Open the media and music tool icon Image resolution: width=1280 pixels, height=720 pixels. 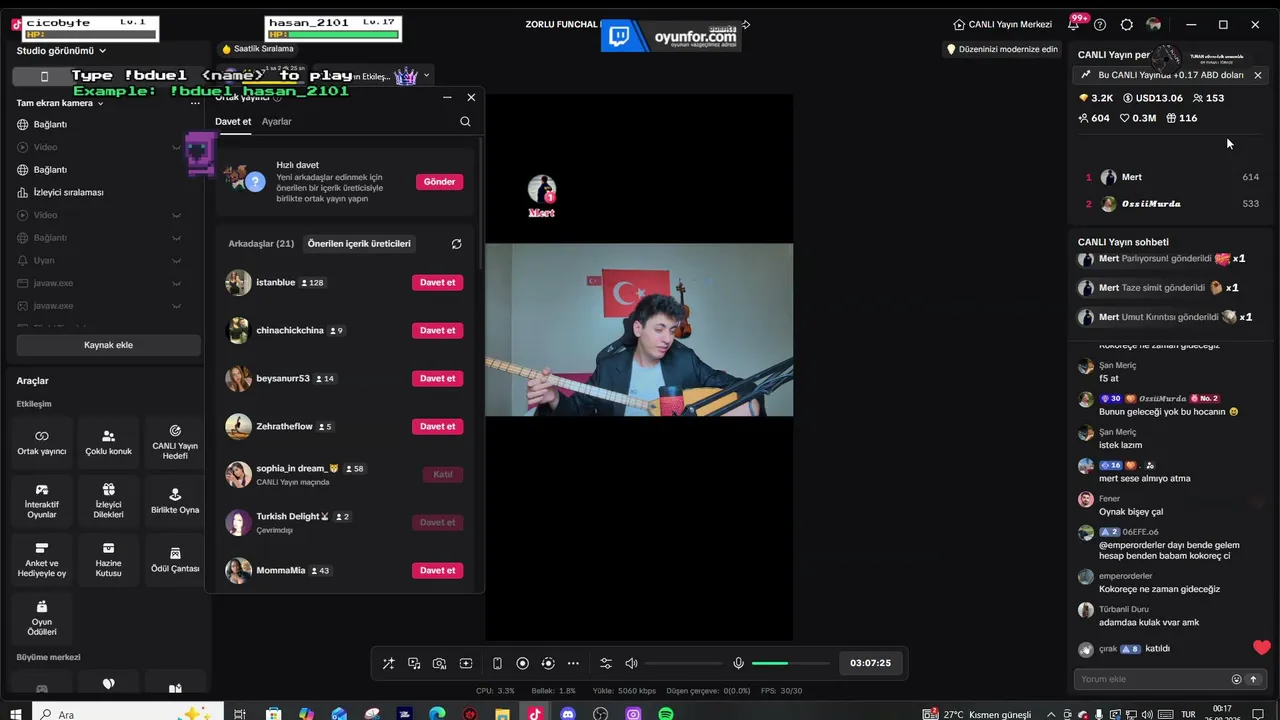point(414,663)
